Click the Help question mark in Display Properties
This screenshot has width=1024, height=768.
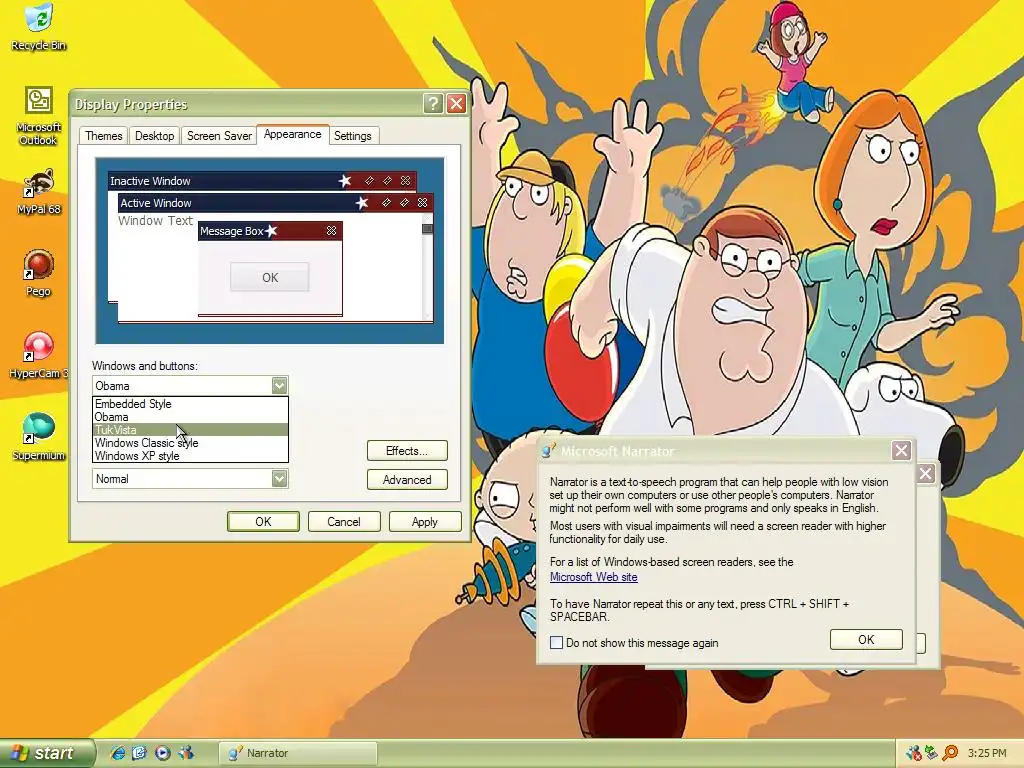(432, 104)
